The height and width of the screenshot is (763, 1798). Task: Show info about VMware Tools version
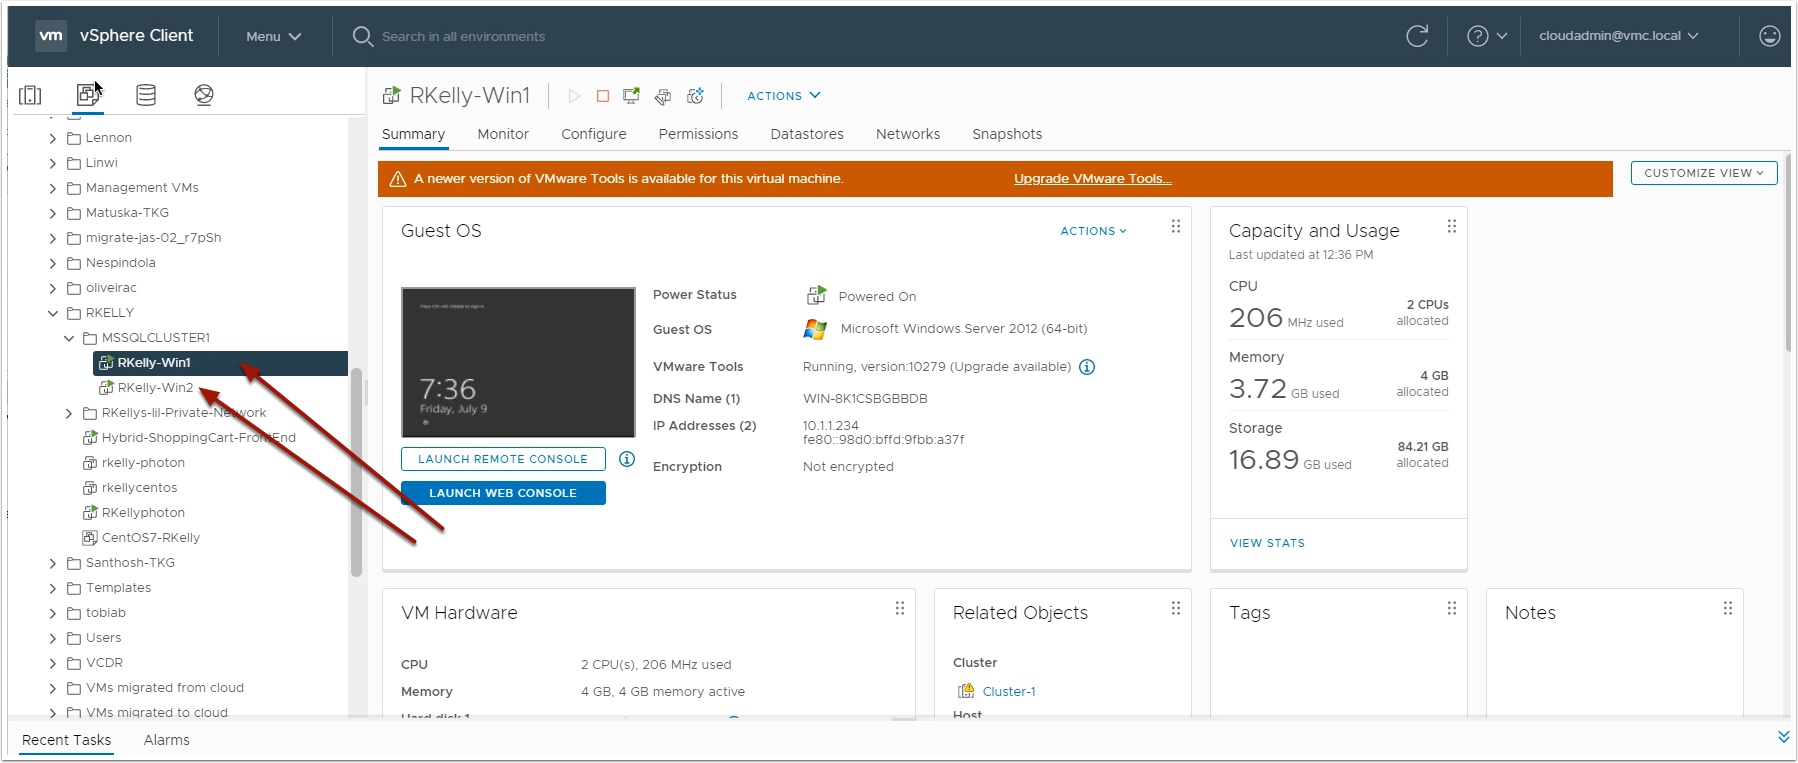click(1087, 367)
